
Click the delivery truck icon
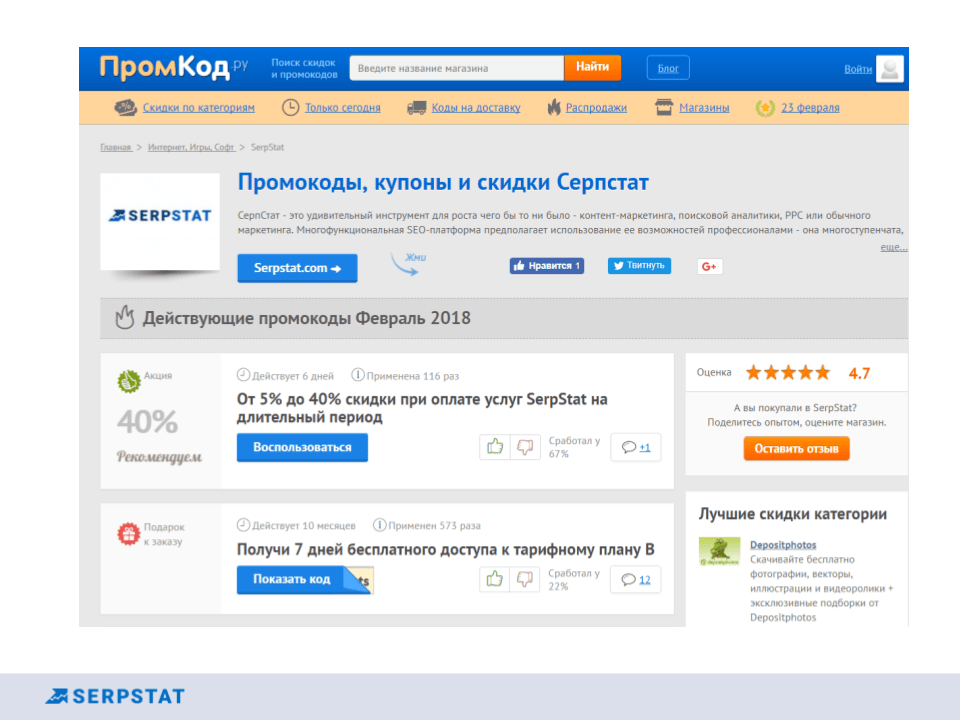416,108
